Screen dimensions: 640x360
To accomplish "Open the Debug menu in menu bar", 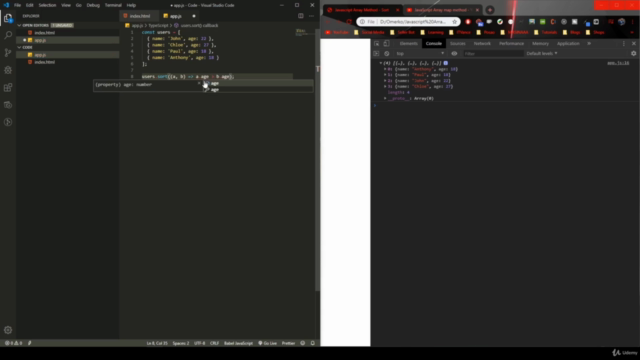I will 93,5.
